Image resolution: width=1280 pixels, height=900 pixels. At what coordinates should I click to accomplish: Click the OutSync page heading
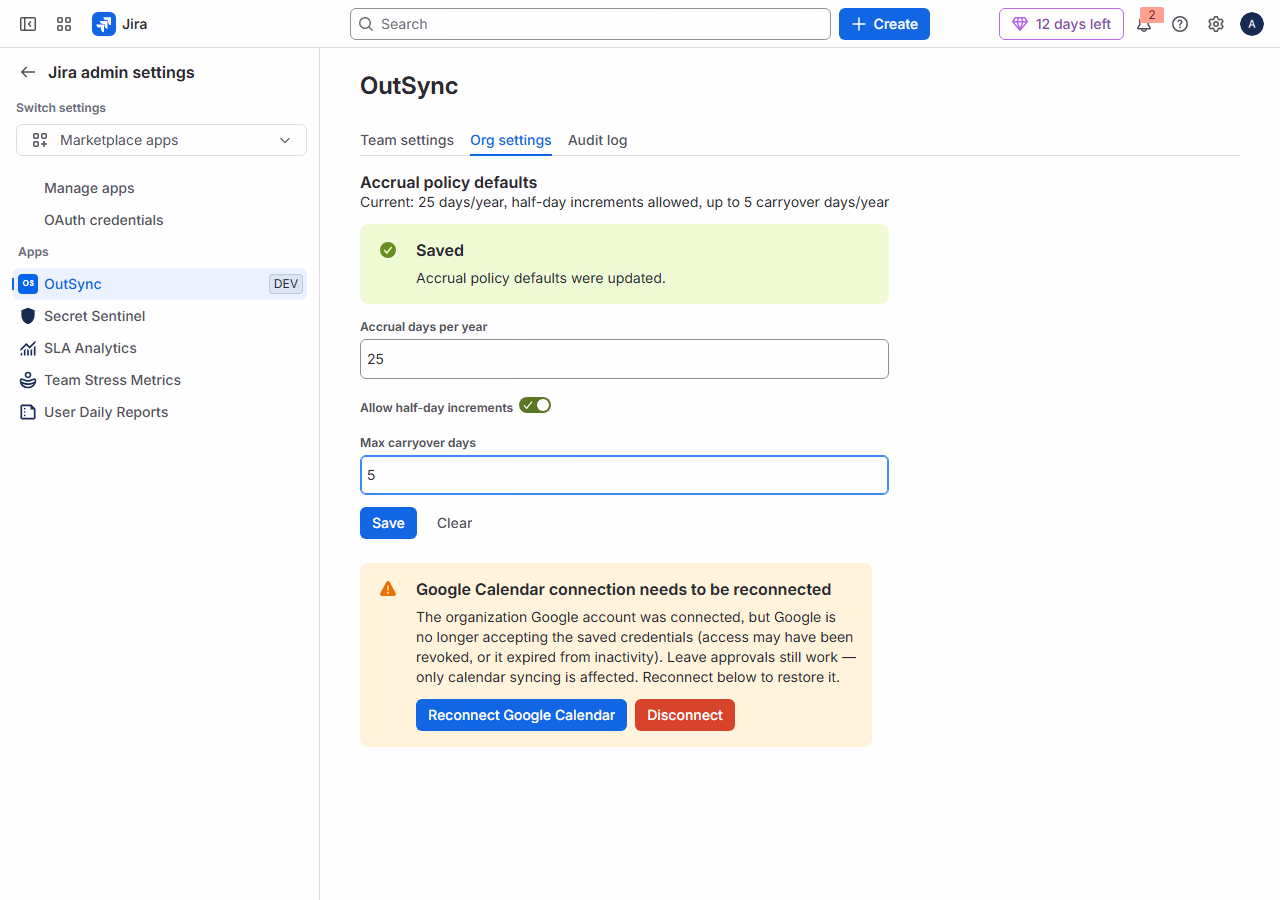(409, 86)
